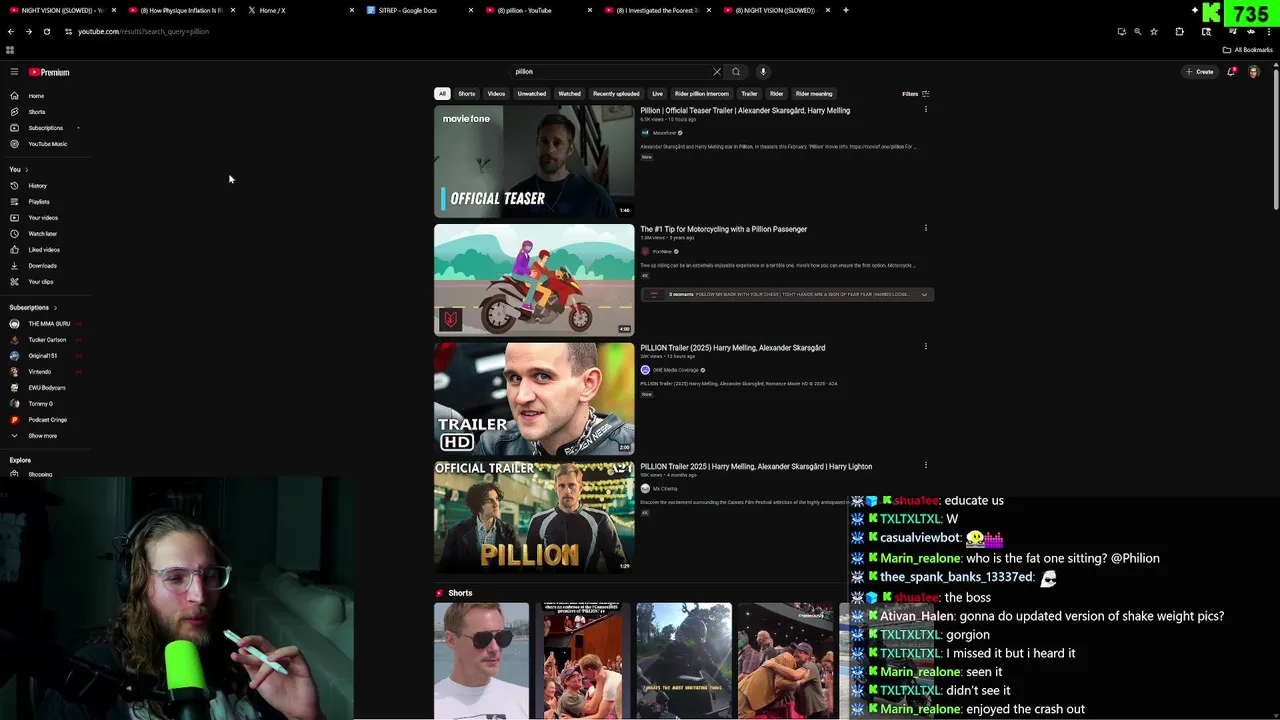Expand the You section

19,170
